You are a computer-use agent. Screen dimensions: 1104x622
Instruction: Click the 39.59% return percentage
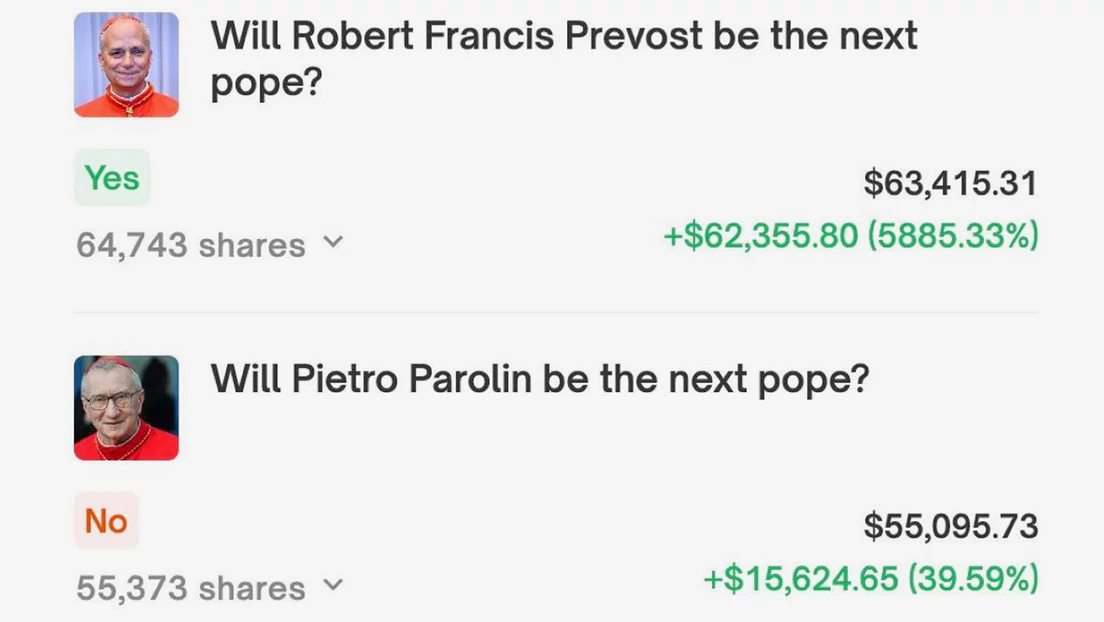[x=973, y=578]
